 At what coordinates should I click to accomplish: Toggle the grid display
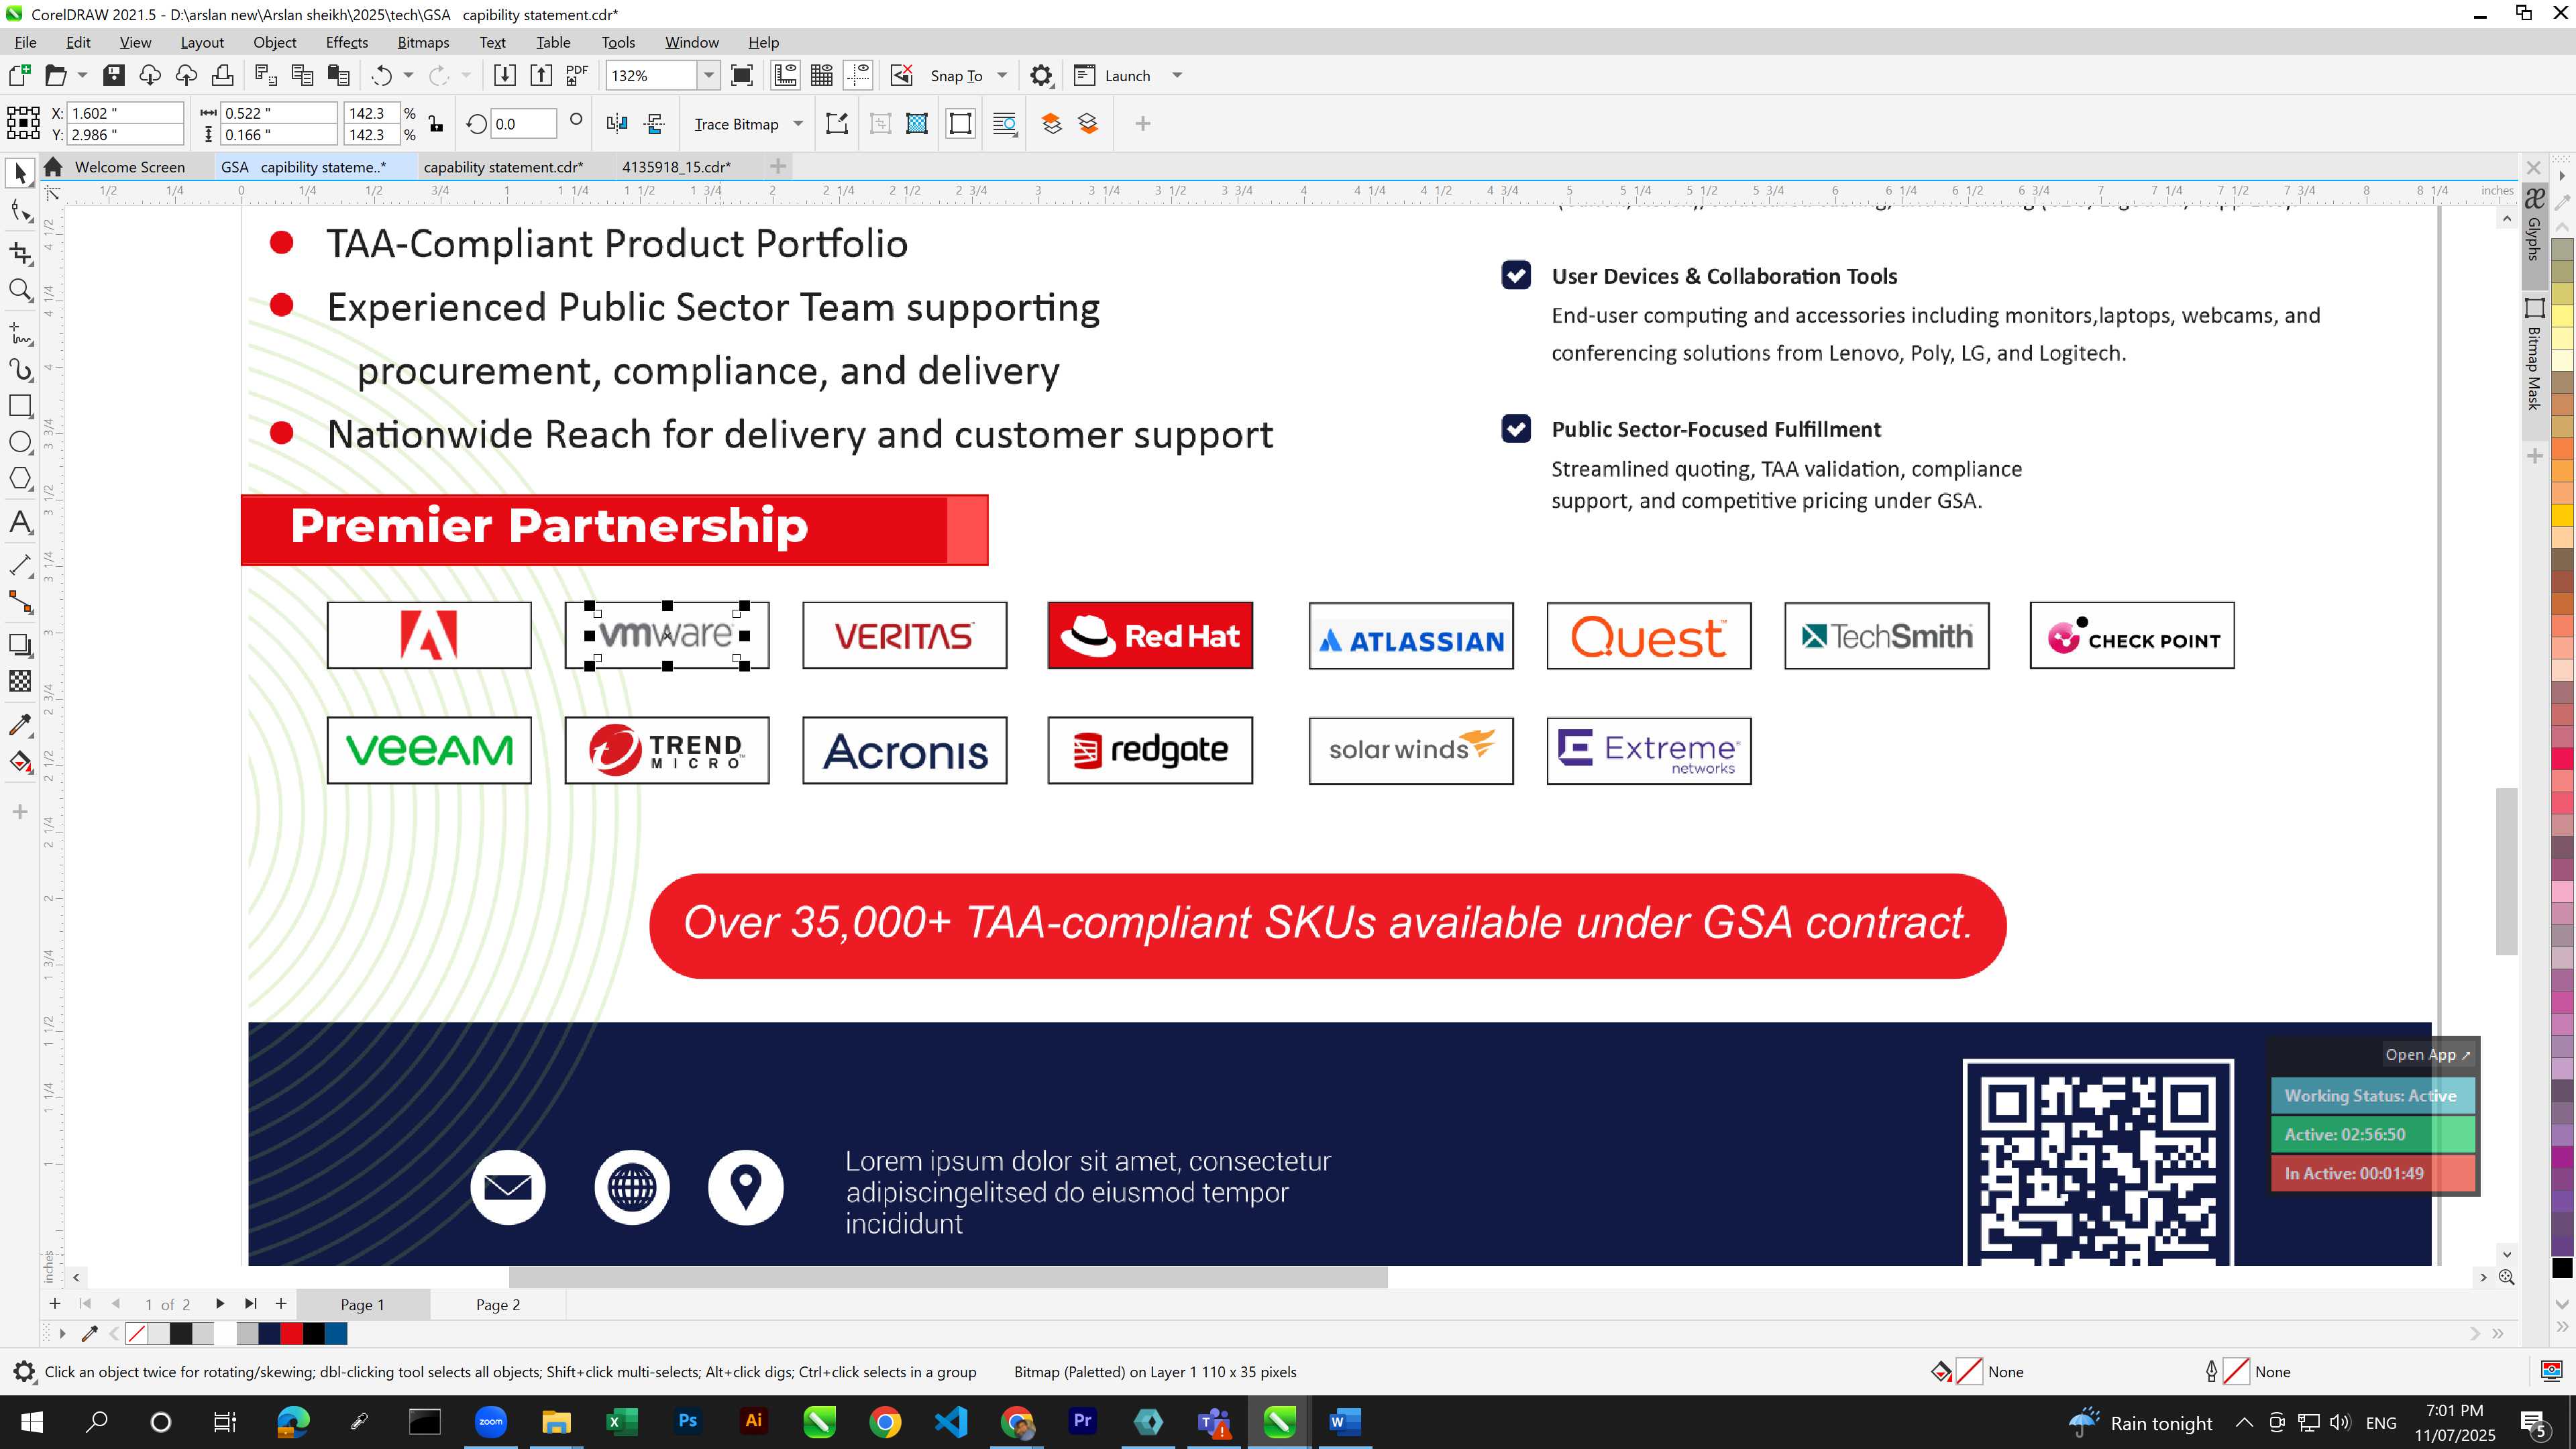coord(822,75)
